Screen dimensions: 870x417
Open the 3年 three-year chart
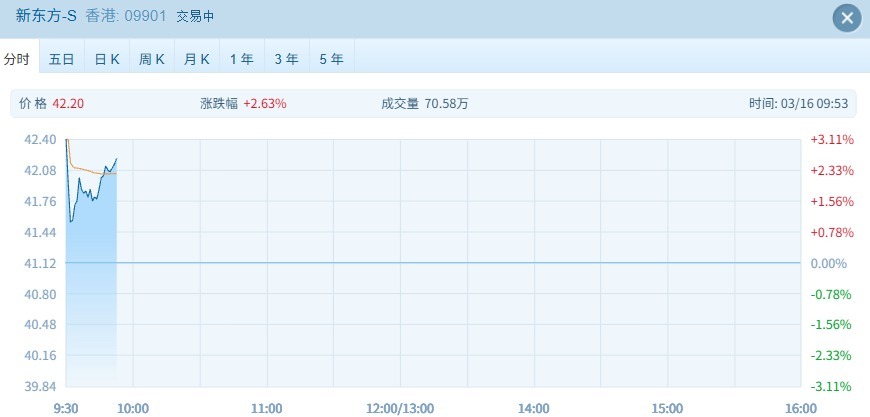286,59
